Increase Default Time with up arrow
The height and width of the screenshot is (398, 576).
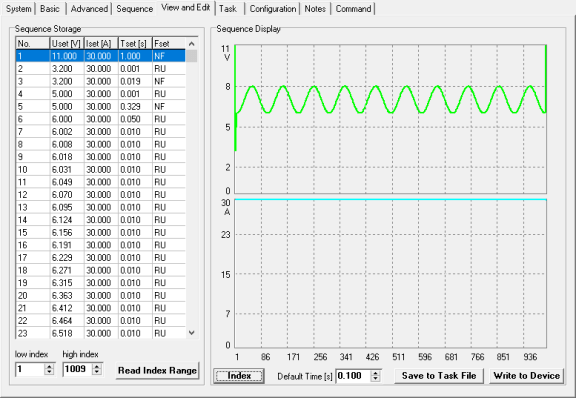pos(375,373)
